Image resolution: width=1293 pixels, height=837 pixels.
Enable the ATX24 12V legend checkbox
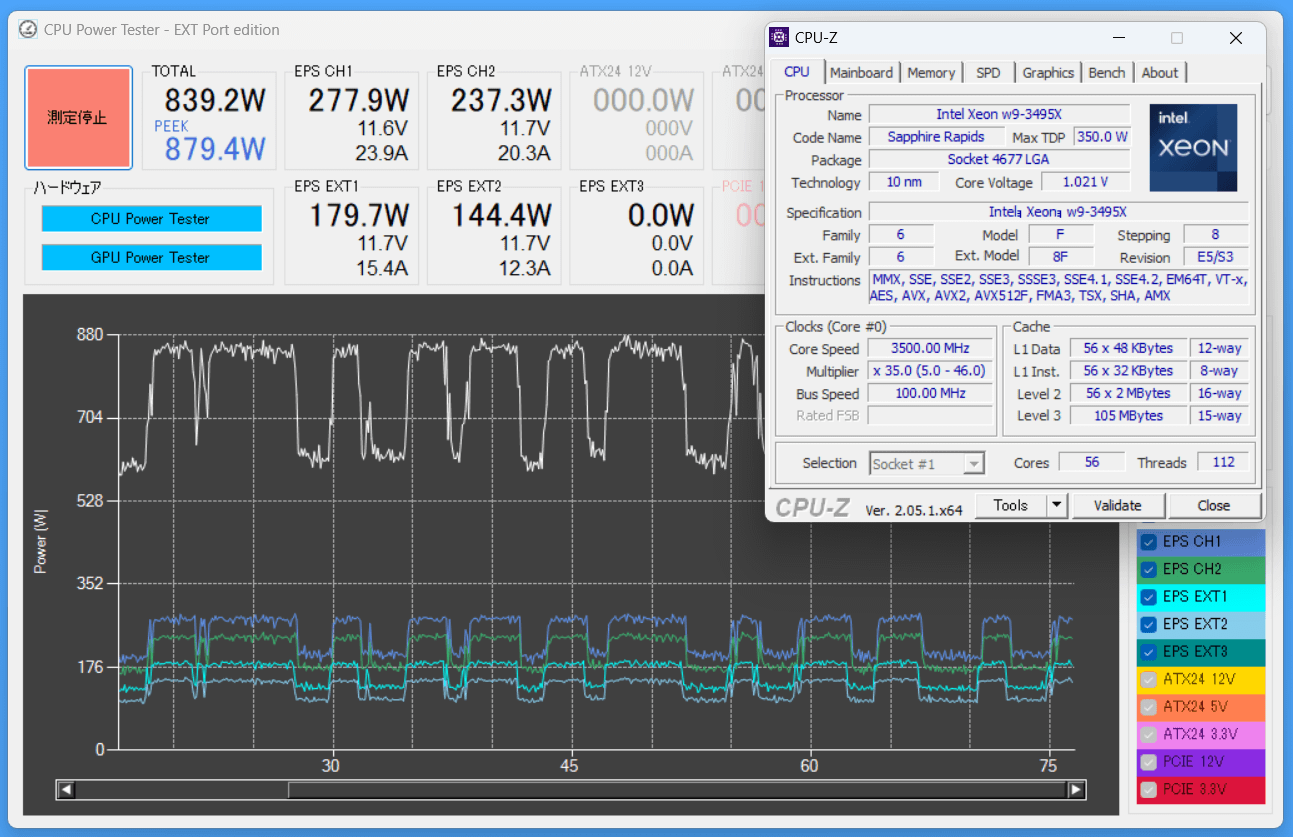1149,680
